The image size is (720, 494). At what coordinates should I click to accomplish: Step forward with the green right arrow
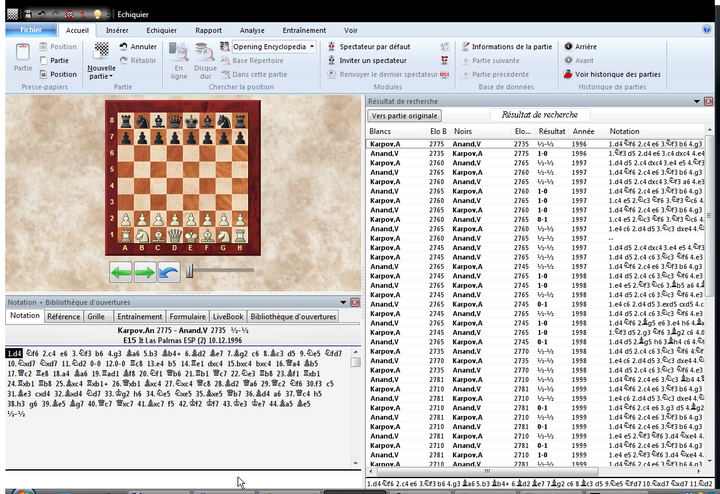145,273
